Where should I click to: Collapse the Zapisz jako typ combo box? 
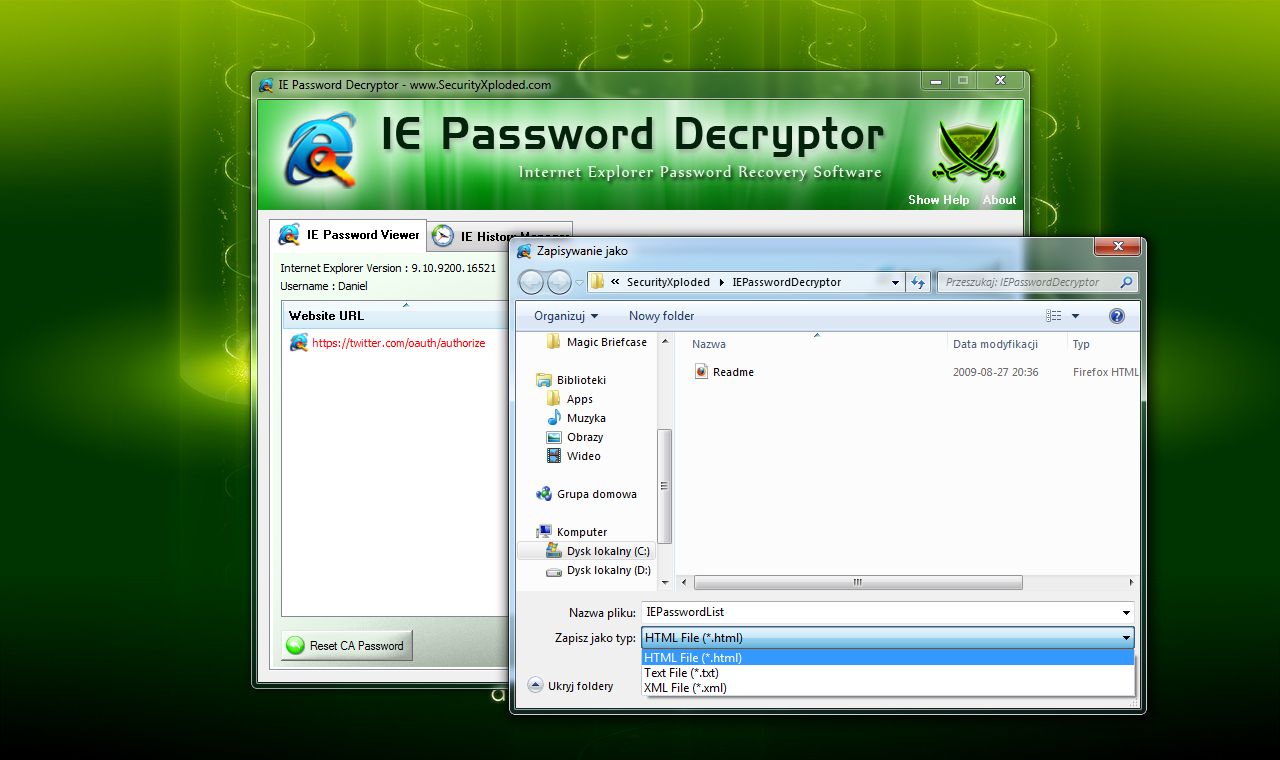point(1126,638)
